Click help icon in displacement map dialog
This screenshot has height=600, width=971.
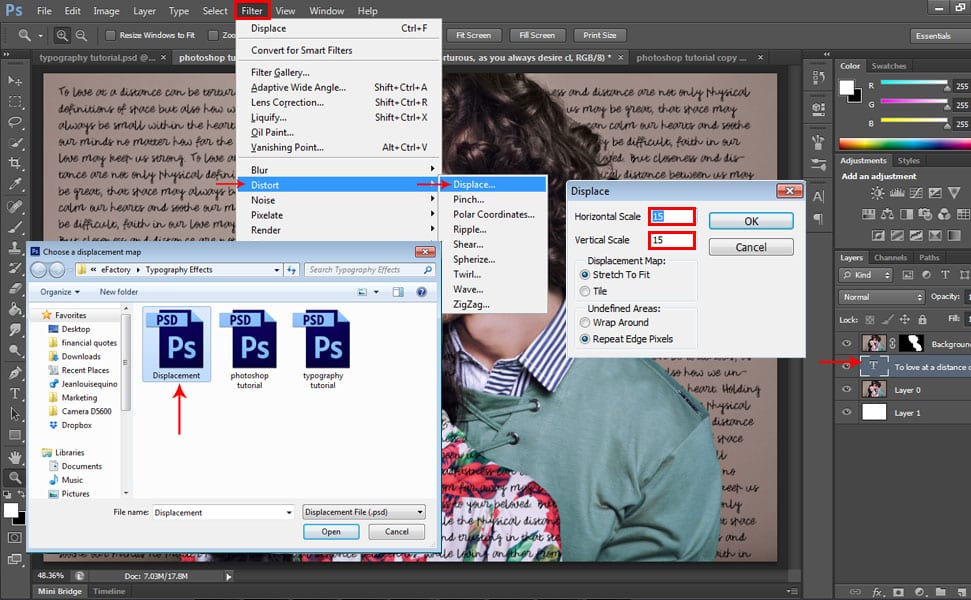[x=421, y=292]
